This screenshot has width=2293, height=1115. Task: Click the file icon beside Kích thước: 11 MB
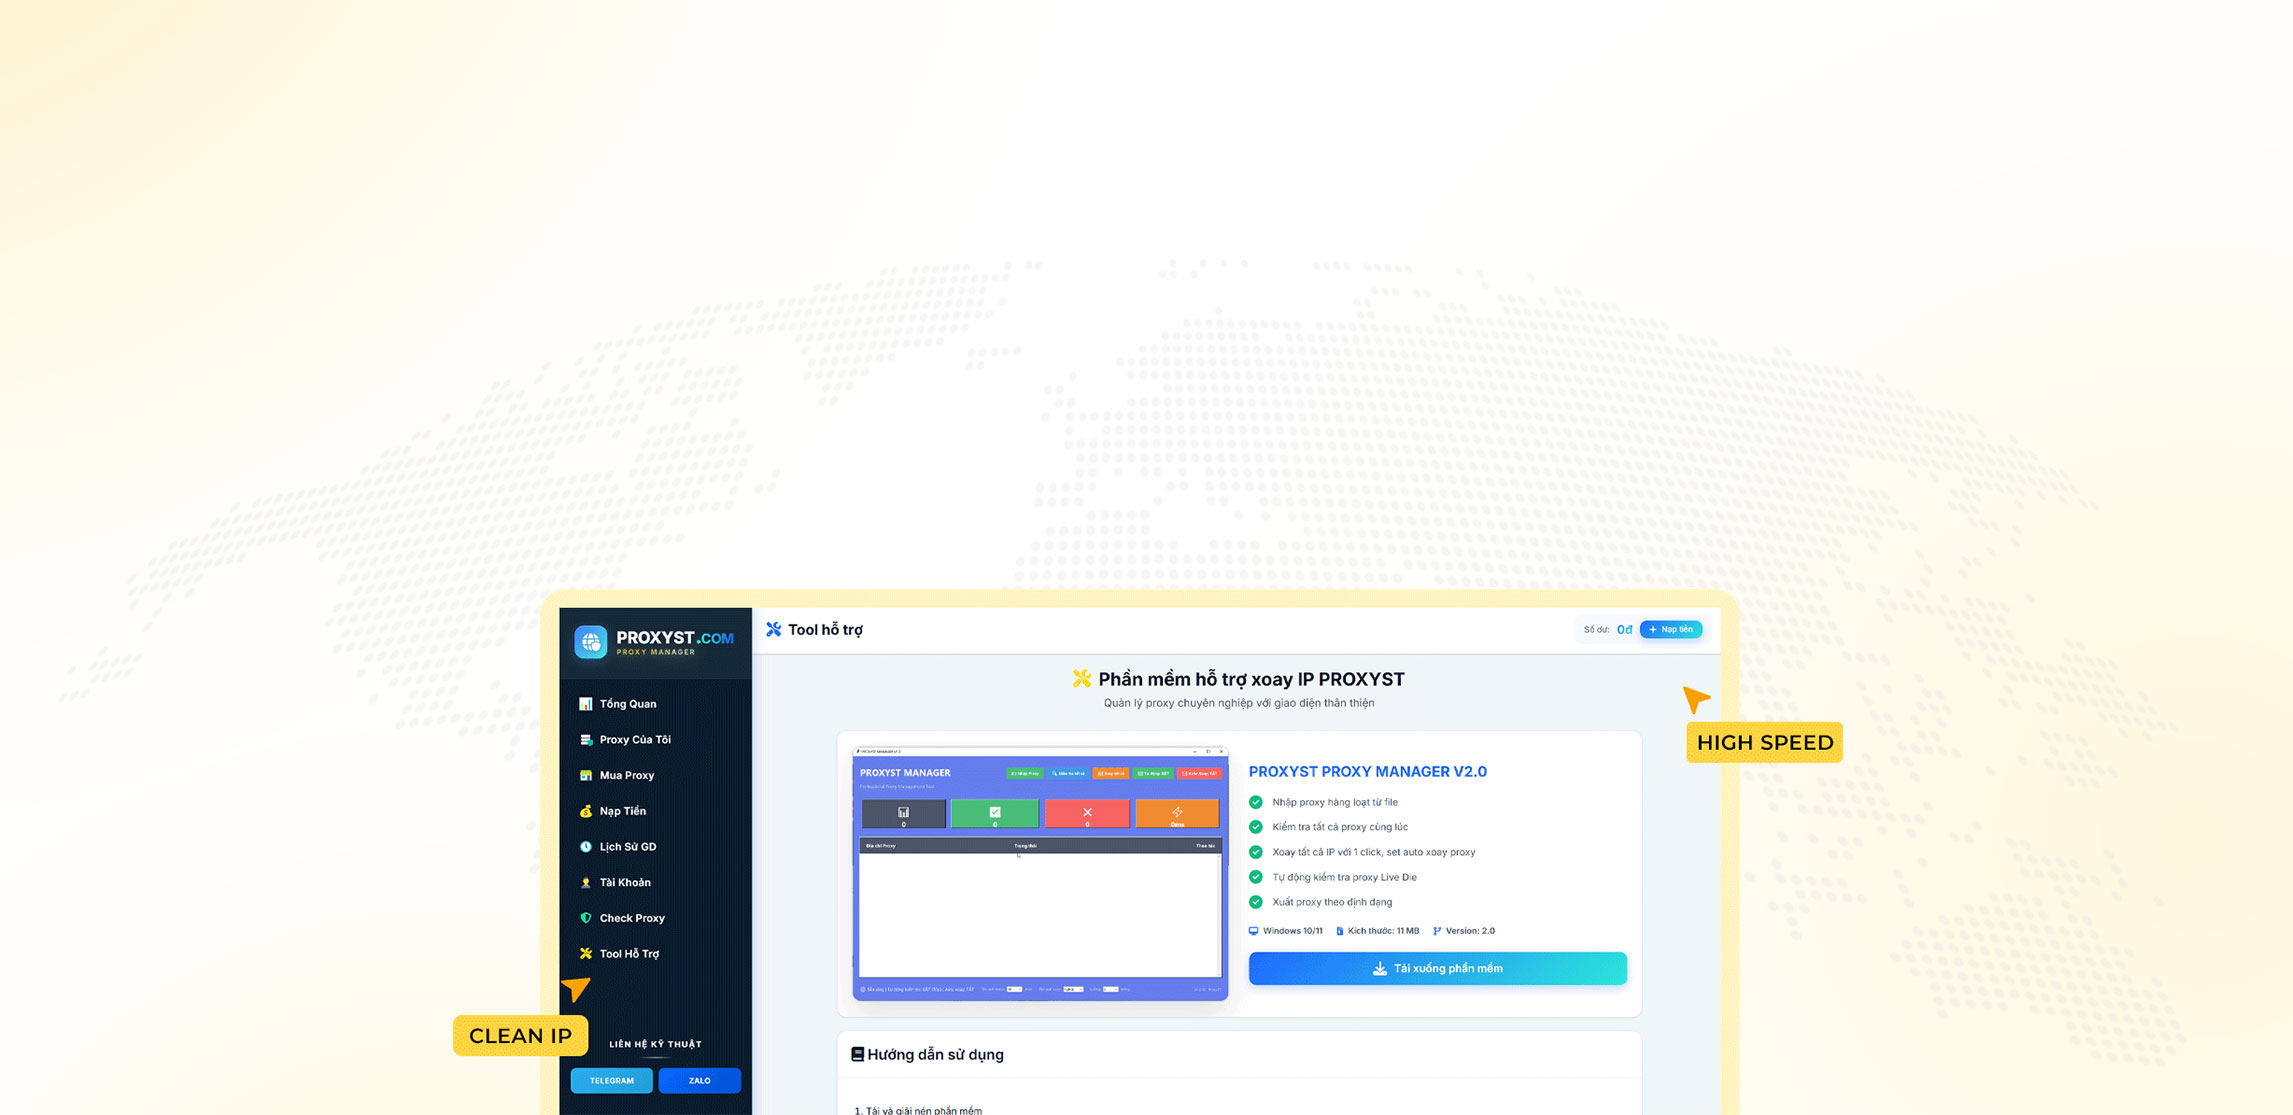click(x=1340, y=931)
